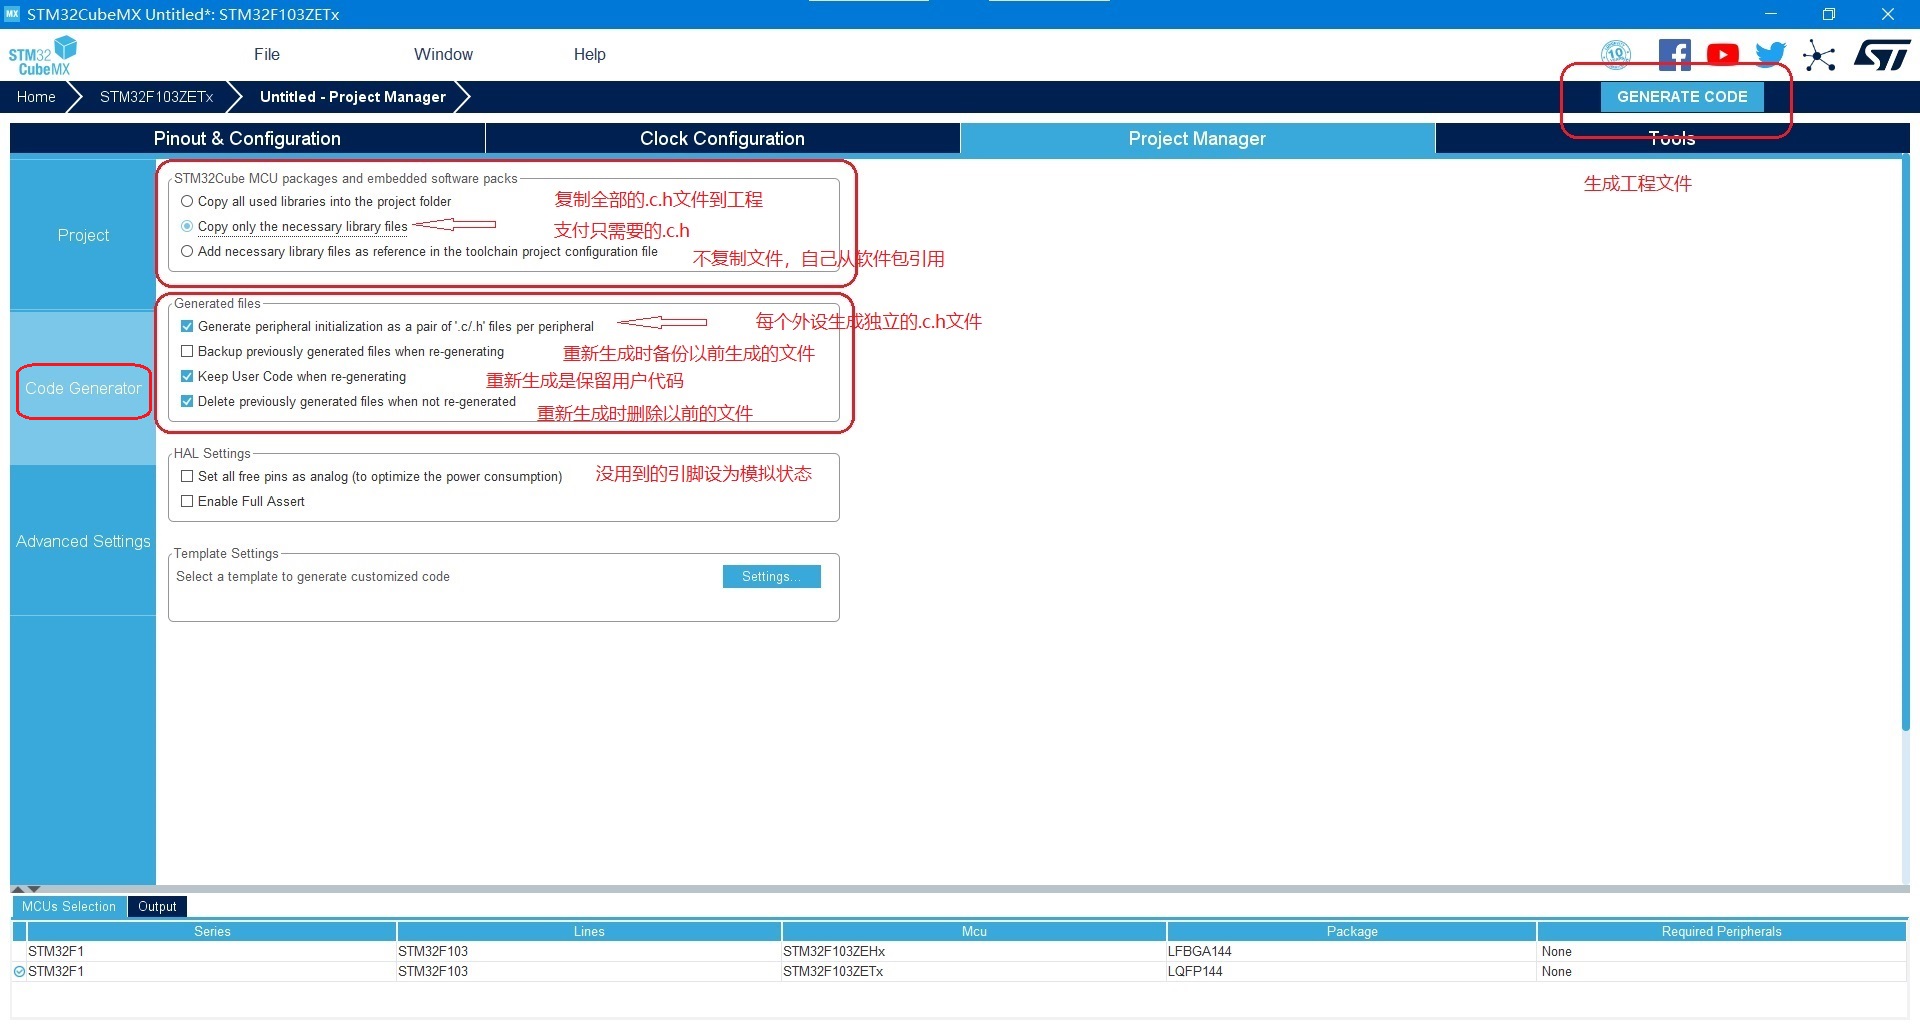Enable Backup previously generated files checkbox
The height and width of the screenshot is (1030, 1920).
187,351
